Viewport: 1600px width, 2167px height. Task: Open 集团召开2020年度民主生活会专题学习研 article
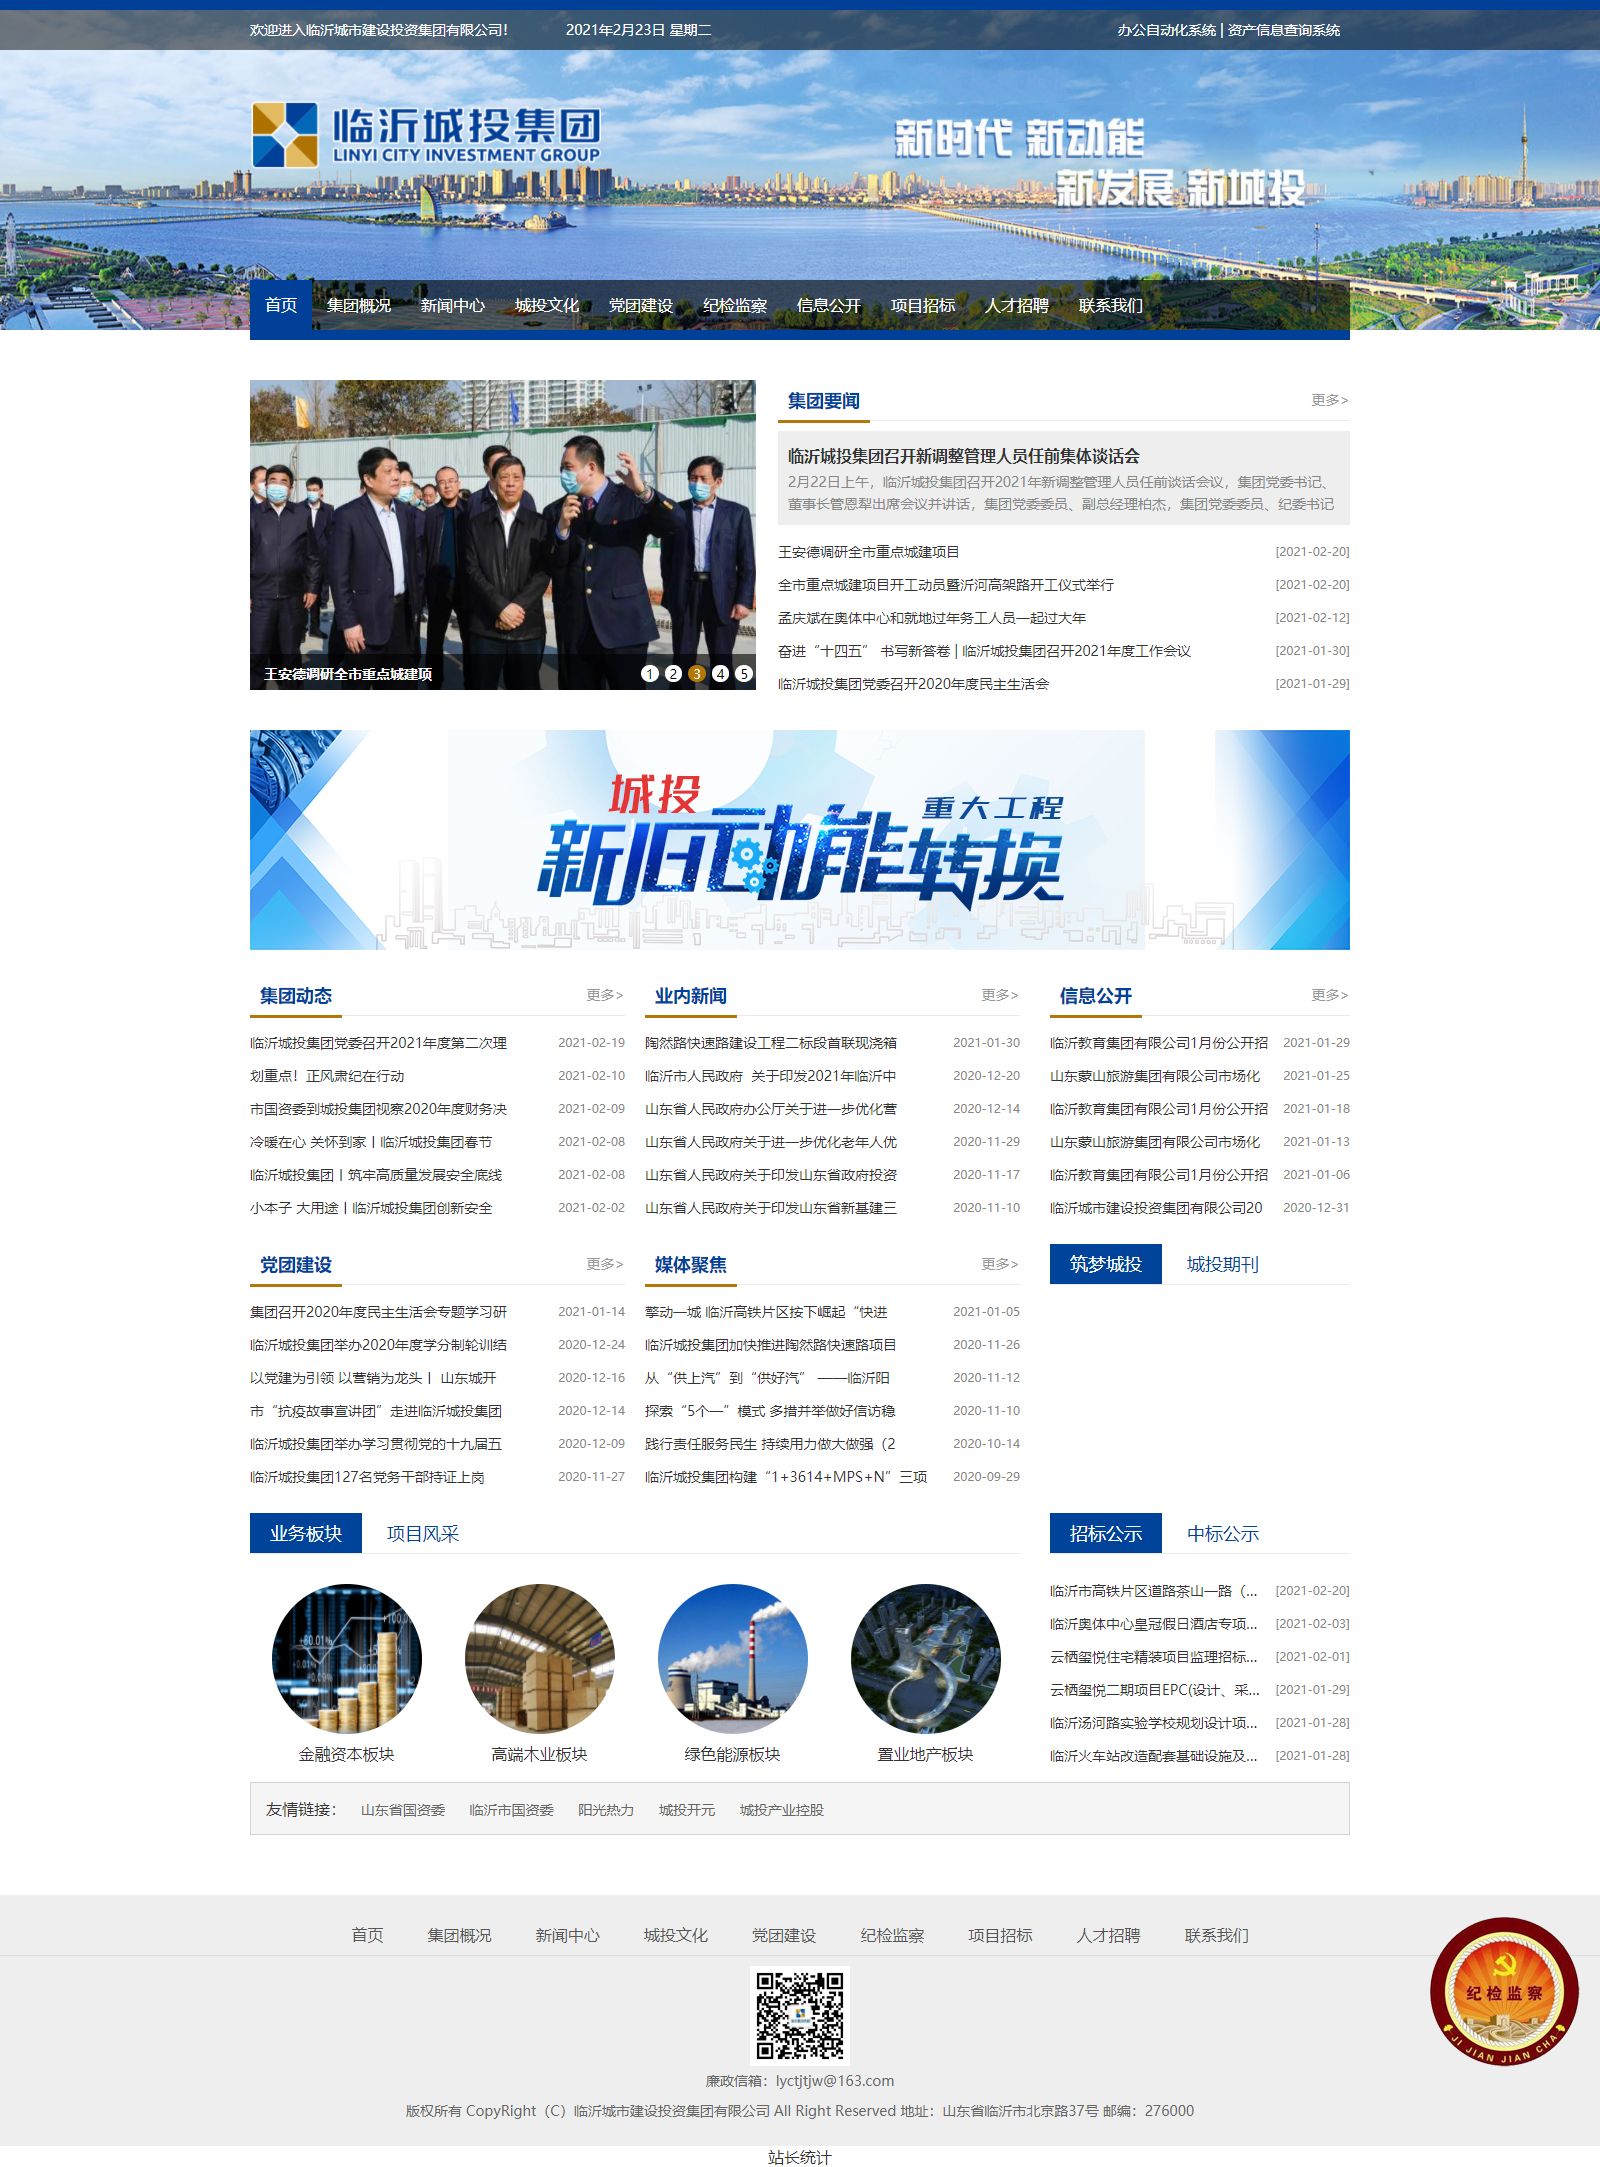click(379, 1312)
